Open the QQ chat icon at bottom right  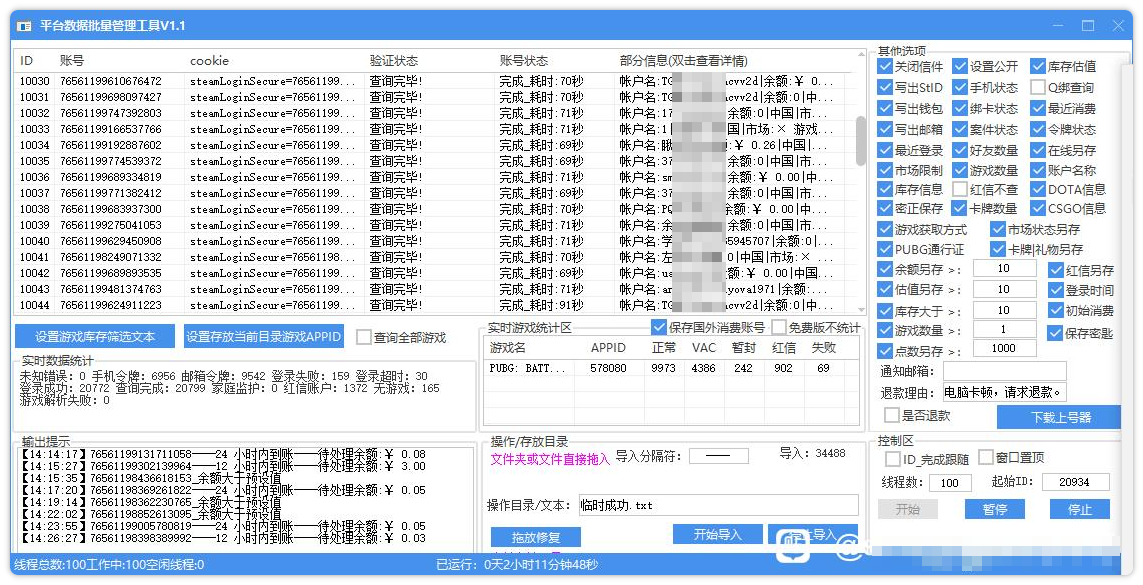792,545
